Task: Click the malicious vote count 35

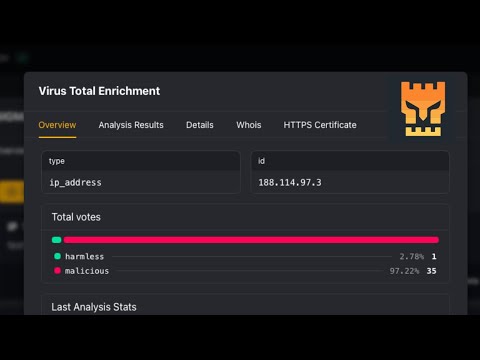Action: coord(431,271)
